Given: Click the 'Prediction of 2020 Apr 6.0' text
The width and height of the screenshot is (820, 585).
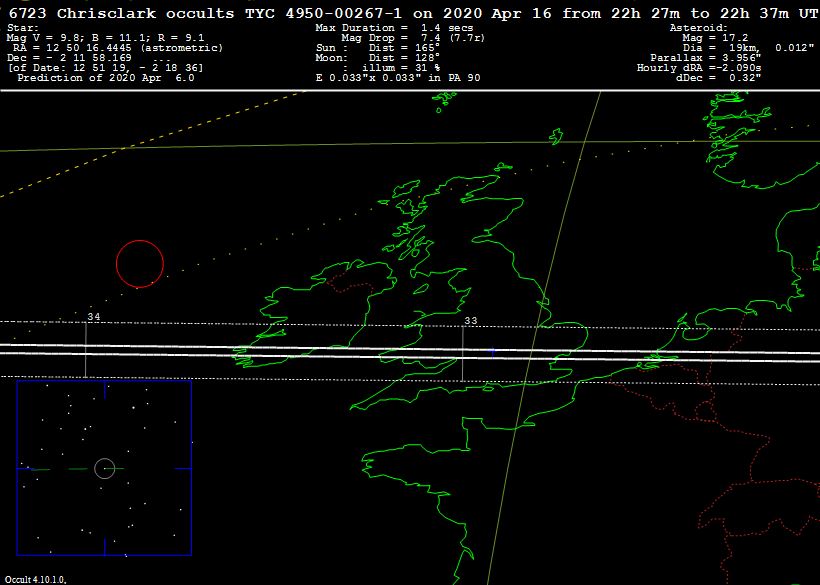Looking at the screenshot, I should pos(106,77).
